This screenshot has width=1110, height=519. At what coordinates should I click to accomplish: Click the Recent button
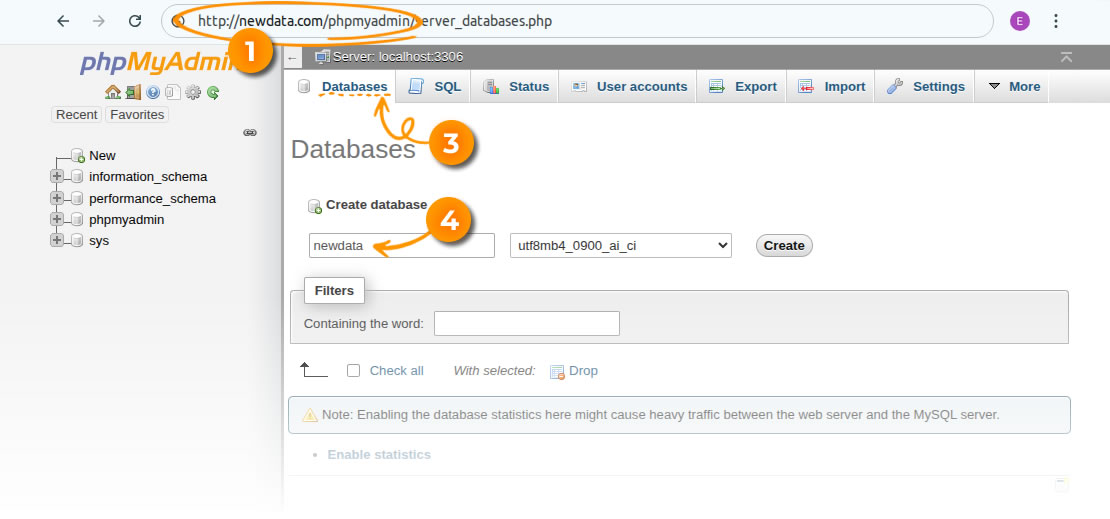point(77,115)
